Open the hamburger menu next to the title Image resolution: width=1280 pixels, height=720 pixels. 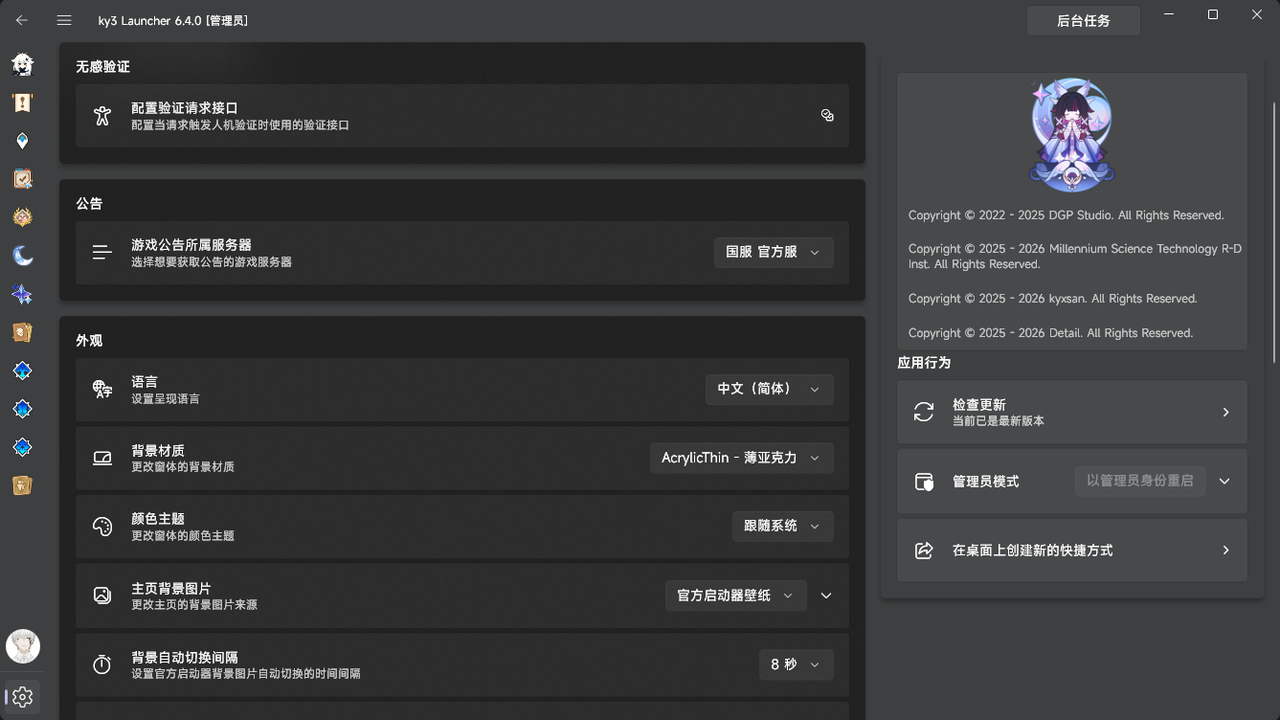click(x=64, y=20)
